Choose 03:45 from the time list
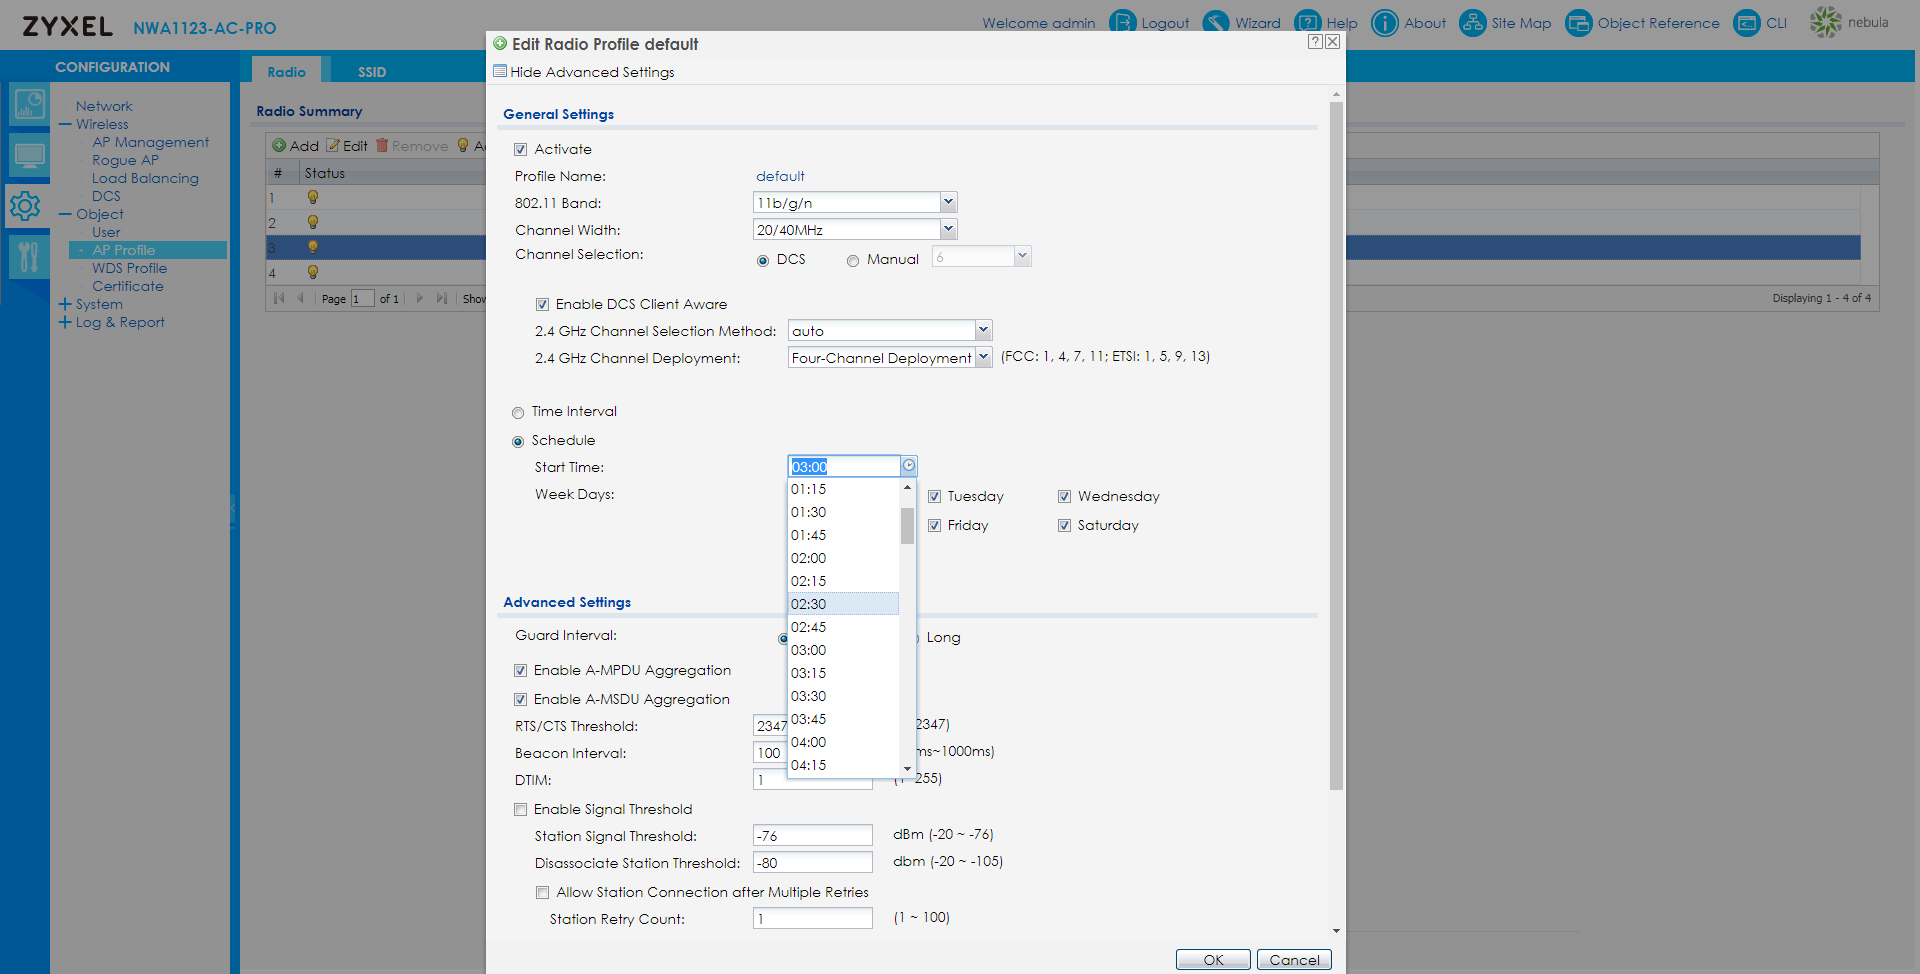The height and width of the screenshot is (974, 1920). 844,719
